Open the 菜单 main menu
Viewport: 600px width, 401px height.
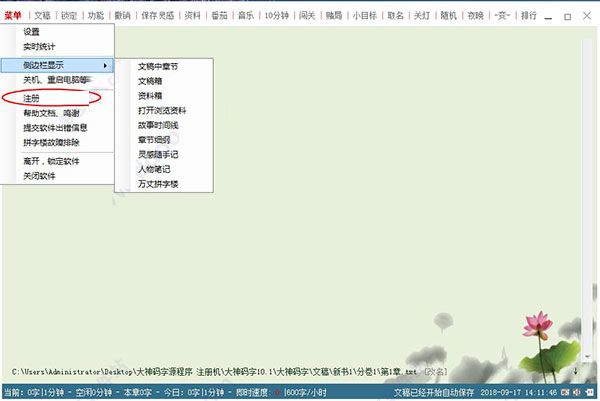13,16
